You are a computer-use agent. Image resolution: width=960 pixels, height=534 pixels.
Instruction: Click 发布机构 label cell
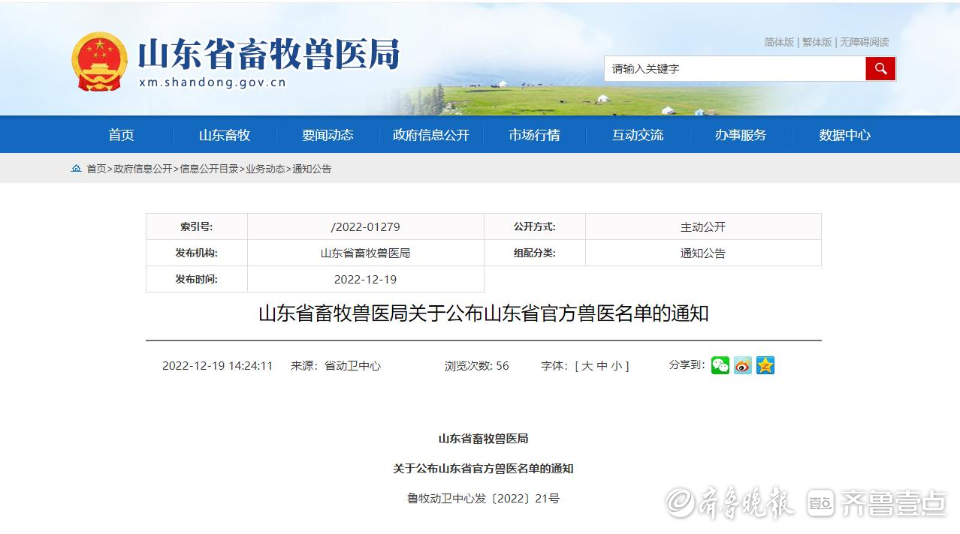coord(197,253)
